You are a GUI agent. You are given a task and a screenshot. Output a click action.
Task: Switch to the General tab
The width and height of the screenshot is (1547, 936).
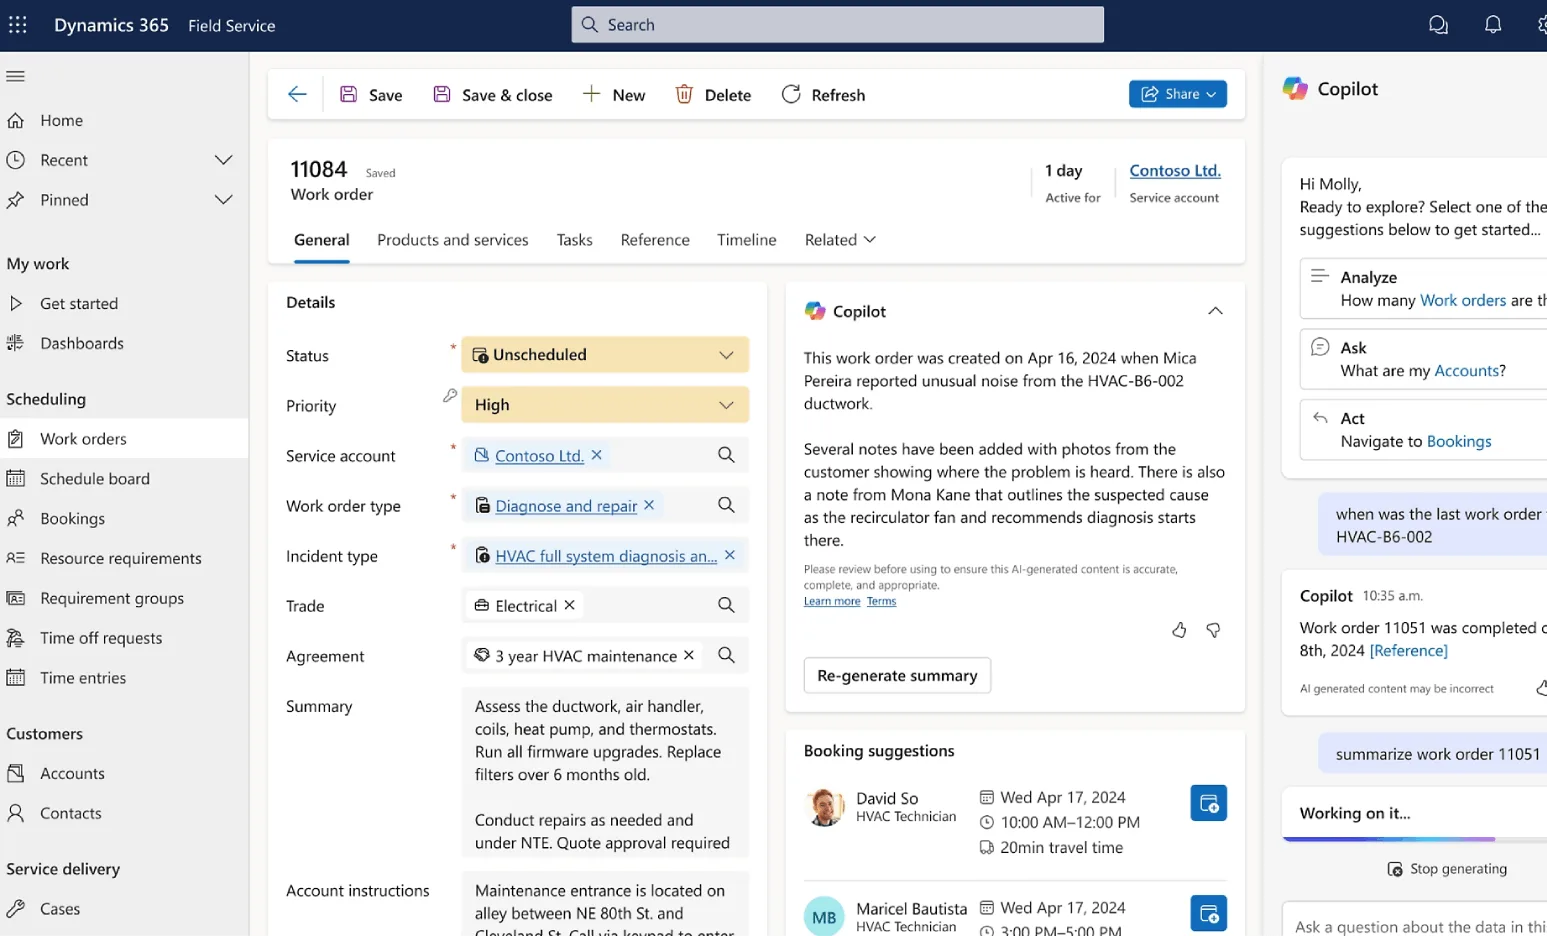(322, 240)
